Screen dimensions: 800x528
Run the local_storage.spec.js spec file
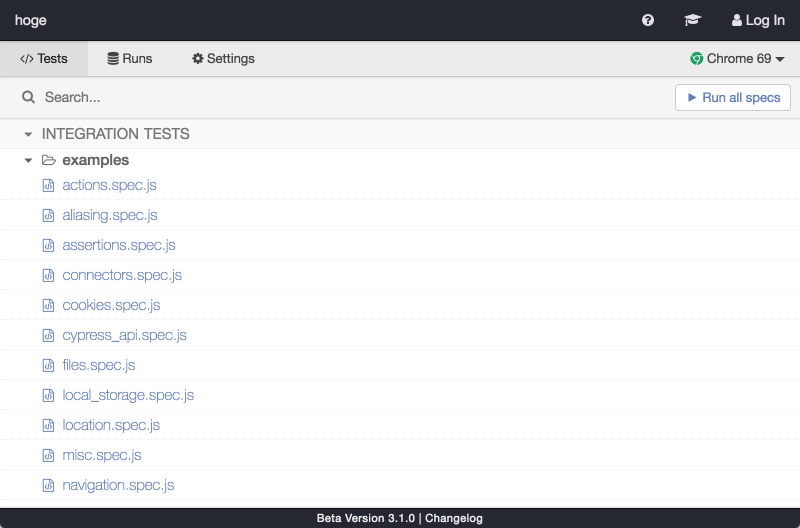tap(128, 395)
